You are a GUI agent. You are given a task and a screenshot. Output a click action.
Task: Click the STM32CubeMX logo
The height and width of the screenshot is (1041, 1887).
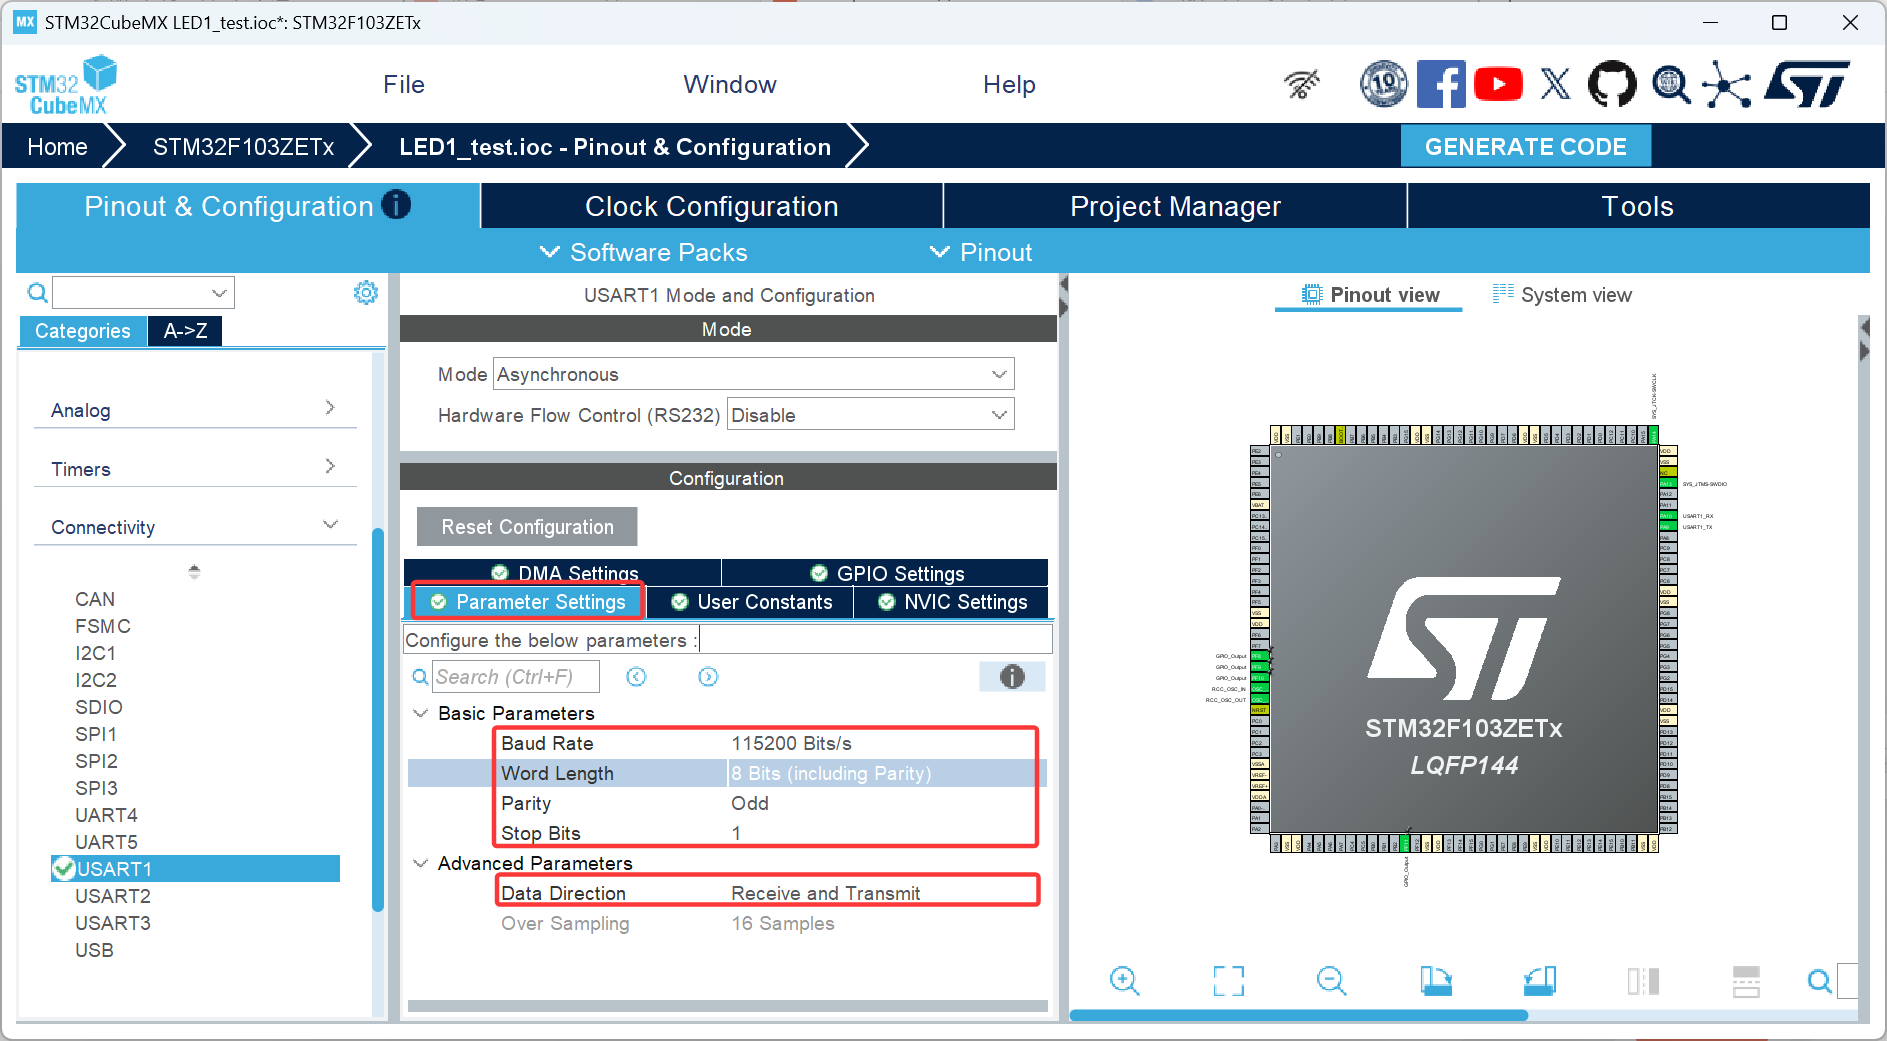(x=66, y=85)
